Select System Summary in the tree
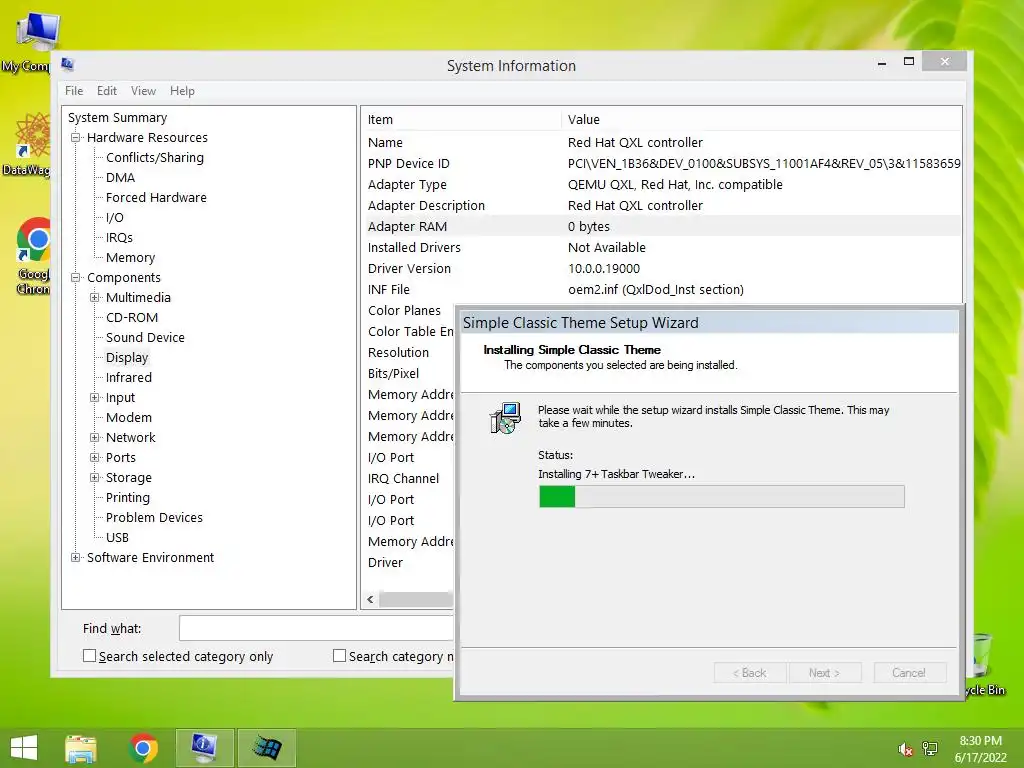The width and height of the screenshot is (1024, 768). 118,118
